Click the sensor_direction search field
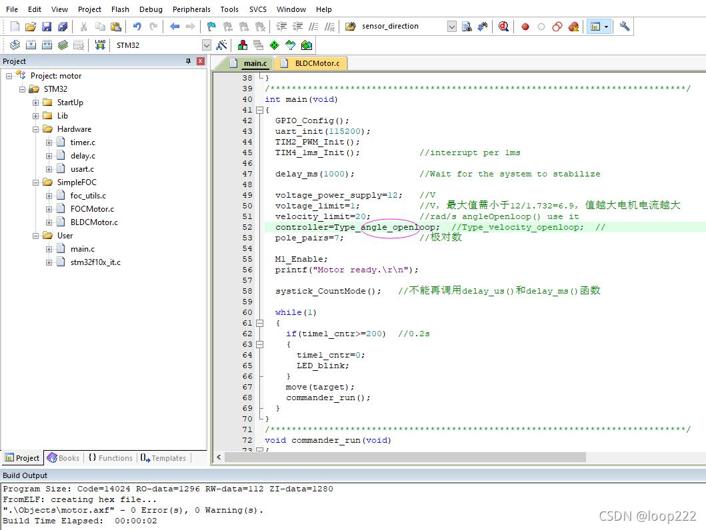The height and width of the screenshot is (530, 706). (402, 27)
